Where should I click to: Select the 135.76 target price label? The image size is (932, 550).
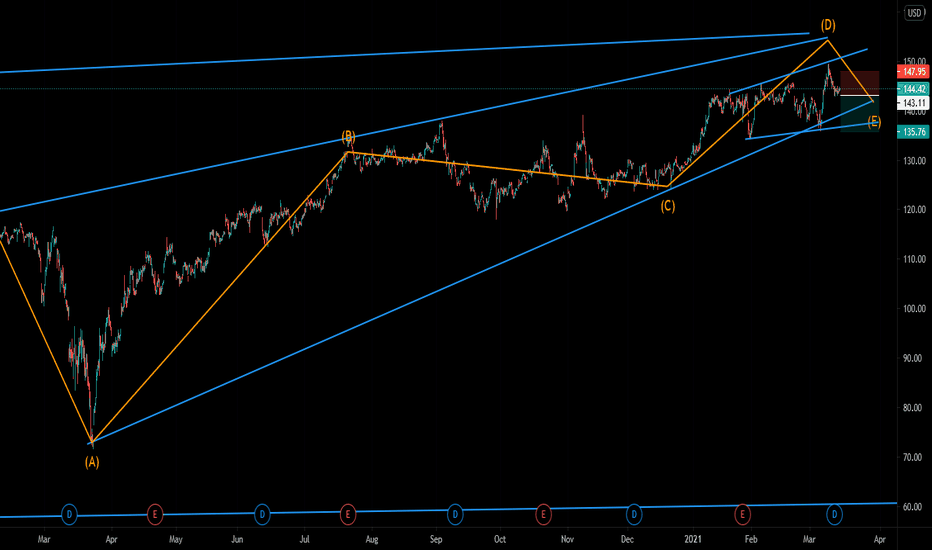(913, 132)
